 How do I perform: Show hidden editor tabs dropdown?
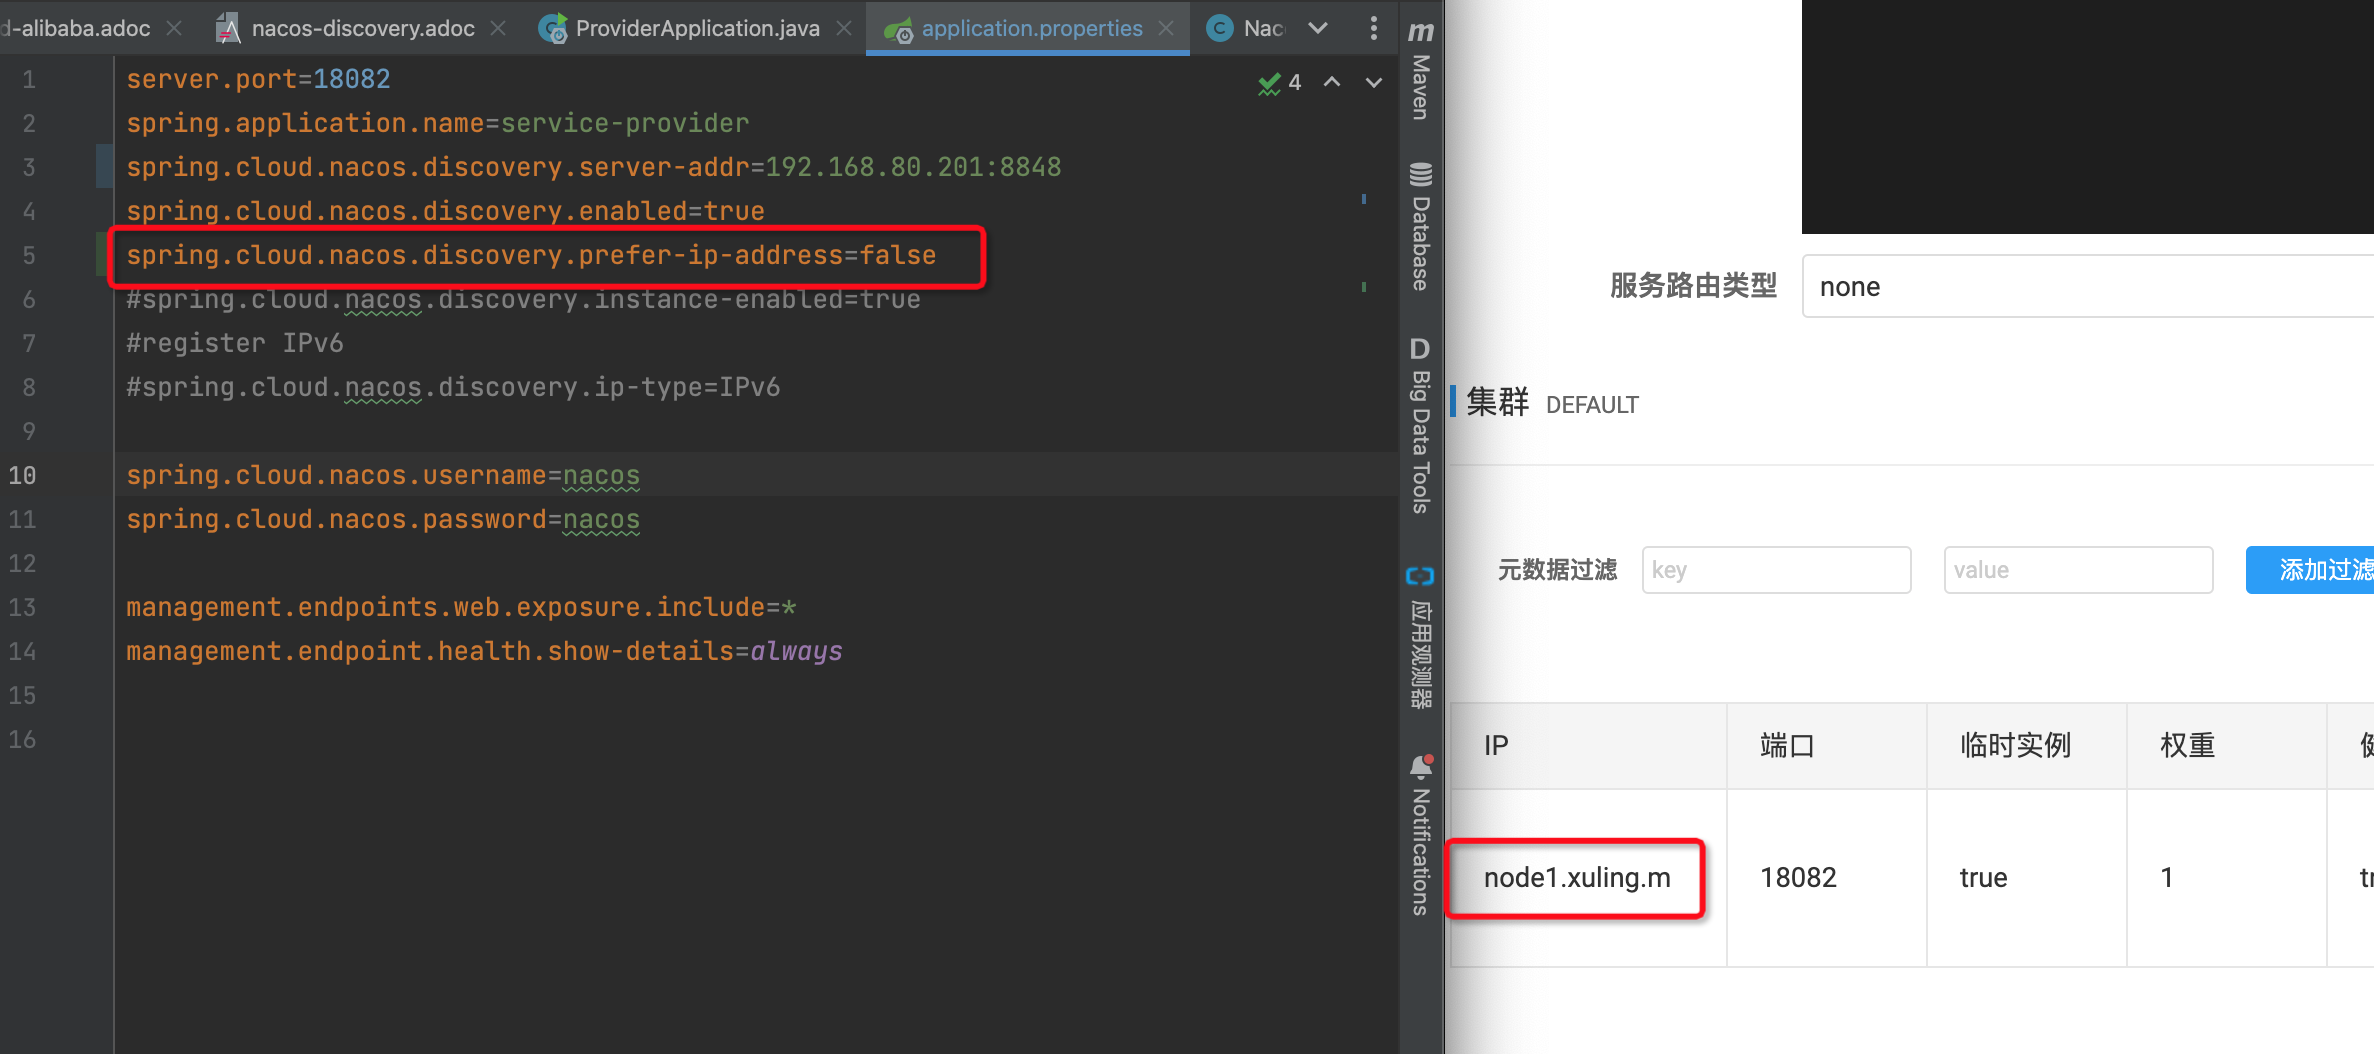coord(1318,29)
